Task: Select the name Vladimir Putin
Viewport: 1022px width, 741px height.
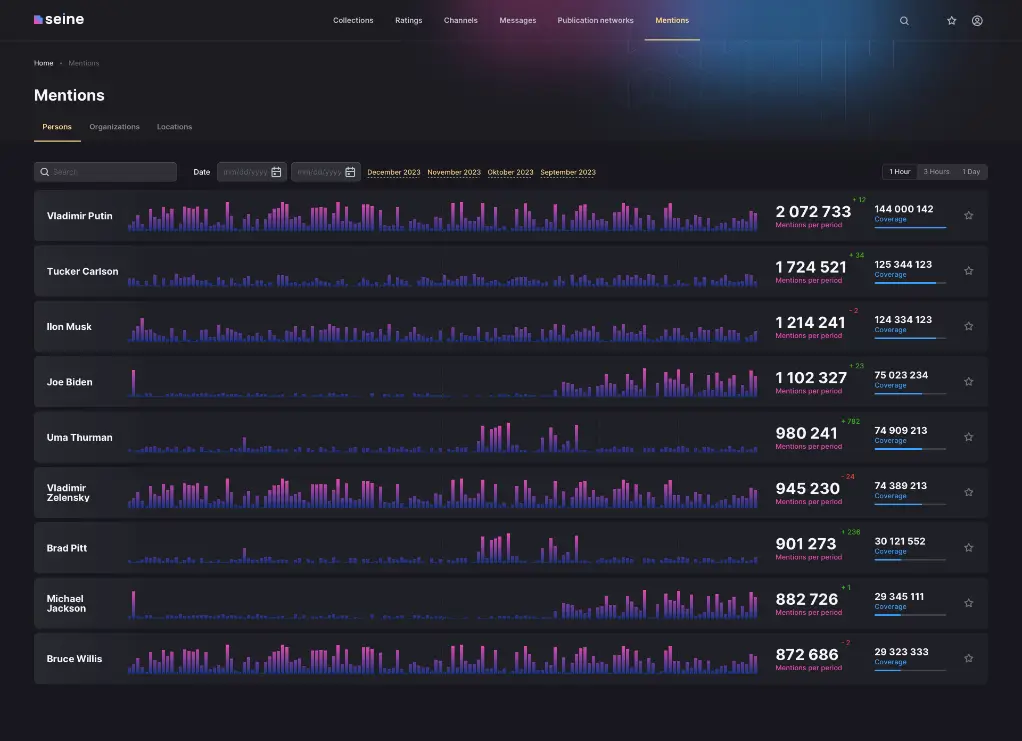Action: click(x=80, y=216)
